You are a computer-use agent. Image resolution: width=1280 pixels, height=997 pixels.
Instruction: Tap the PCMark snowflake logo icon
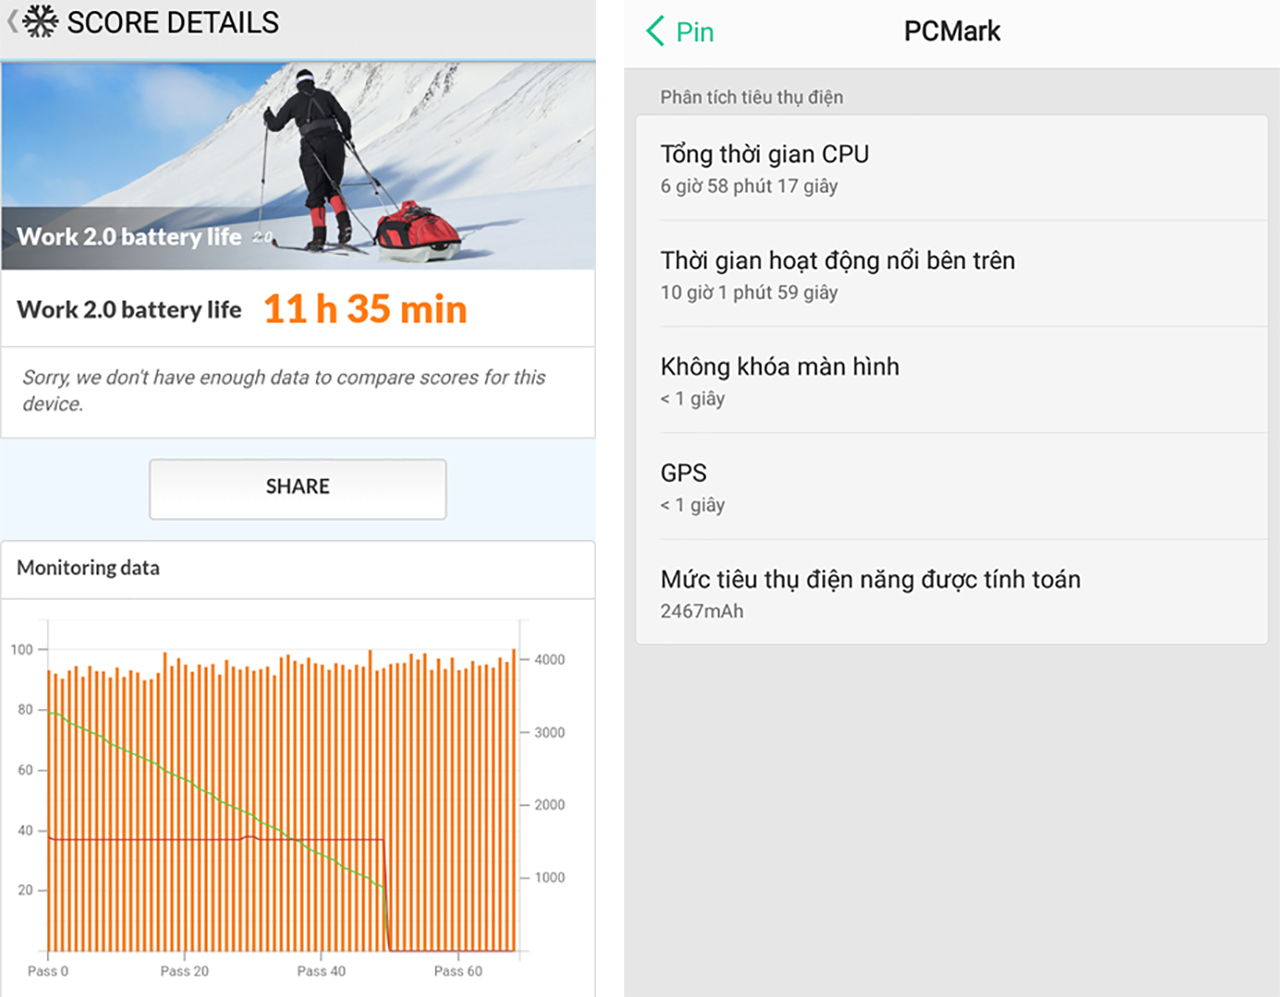[40, 21]
